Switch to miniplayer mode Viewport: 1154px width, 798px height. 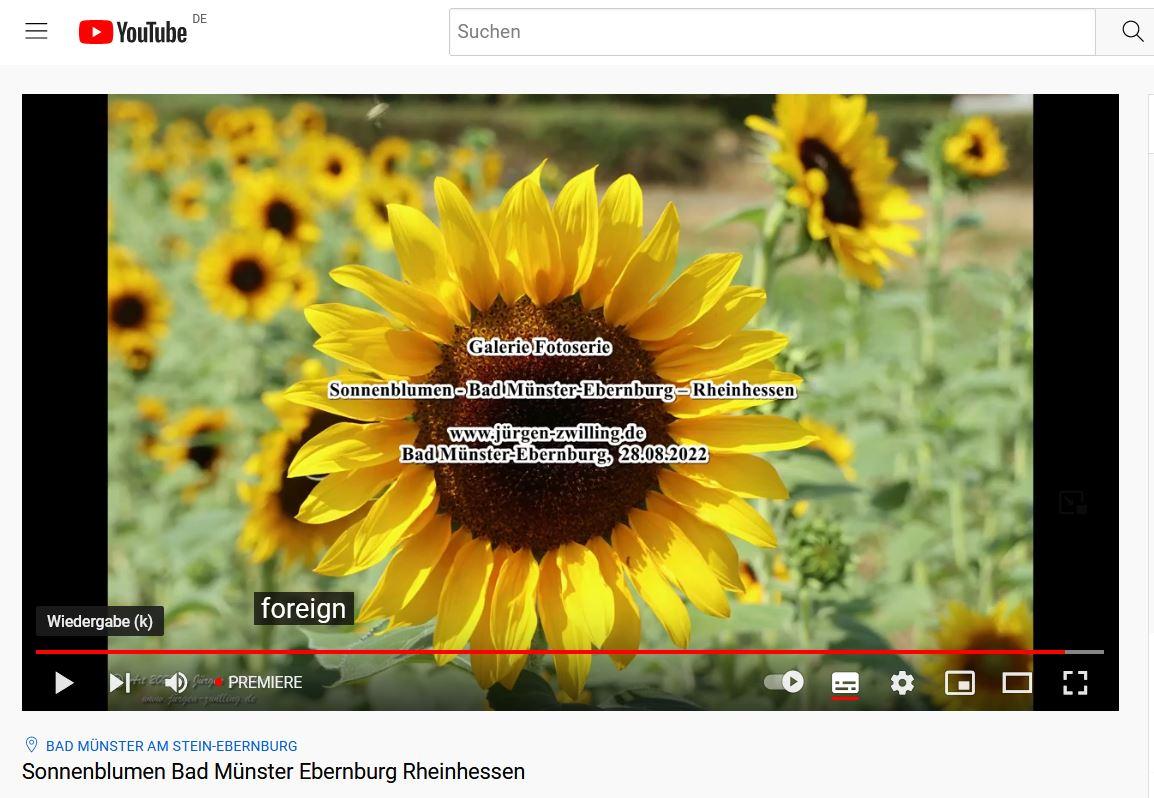coord(960,683)
